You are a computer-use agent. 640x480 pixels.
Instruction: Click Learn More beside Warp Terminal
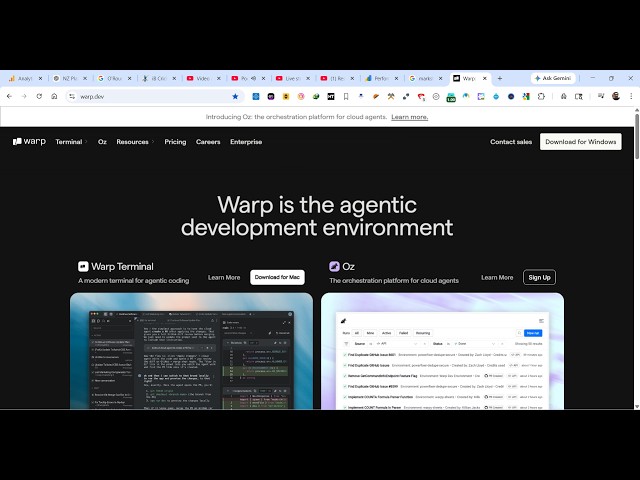click(x=224, y=278)
